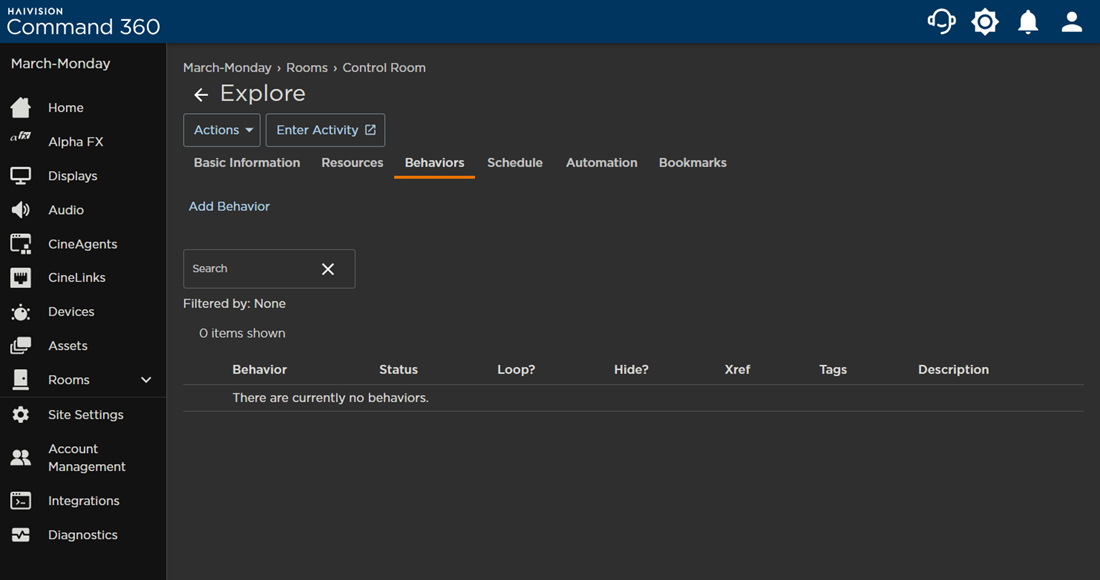Select the Behaviors tab
The width and height of the screenshot is (1100, 580).
coord(434,163)
